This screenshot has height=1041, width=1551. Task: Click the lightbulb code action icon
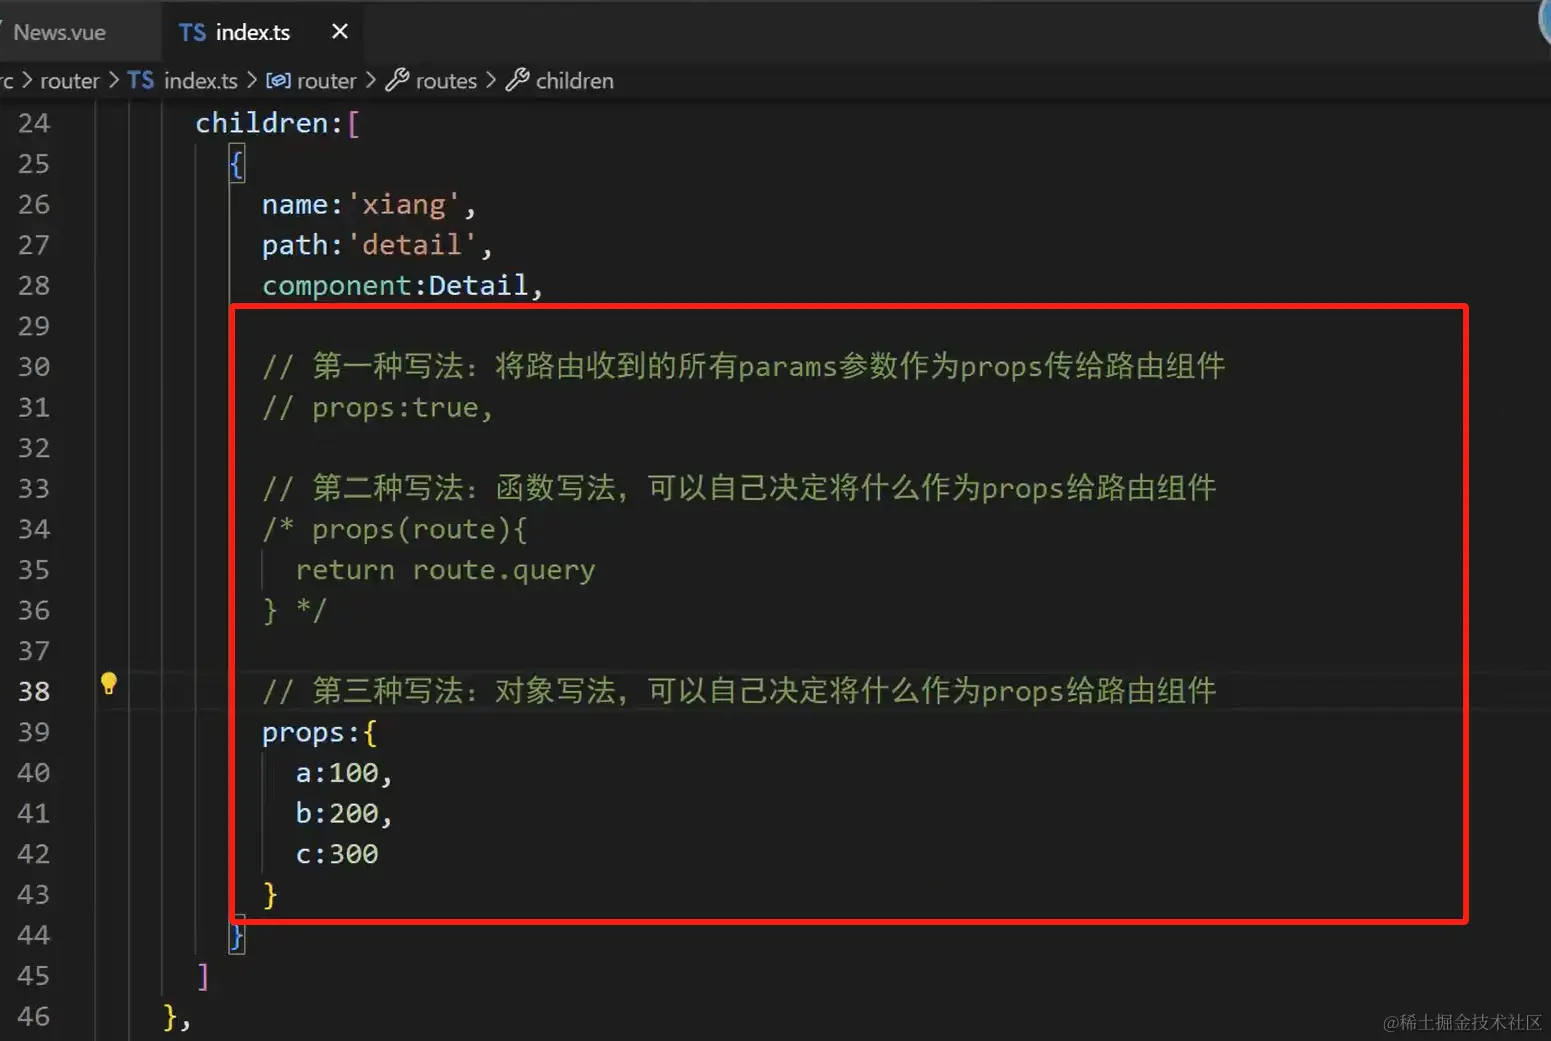click(109, 684)
